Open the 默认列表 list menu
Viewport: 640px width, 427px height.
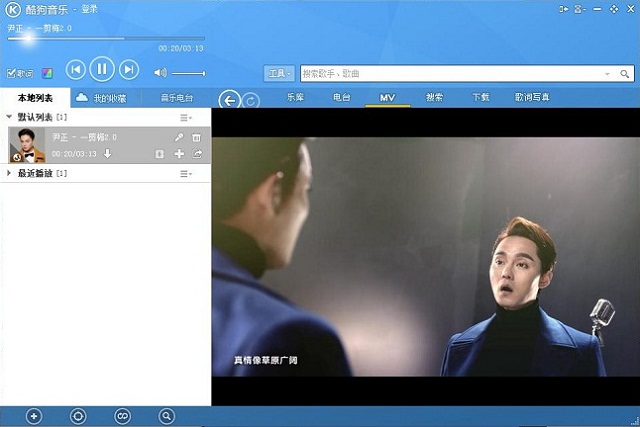click(186, 118)
